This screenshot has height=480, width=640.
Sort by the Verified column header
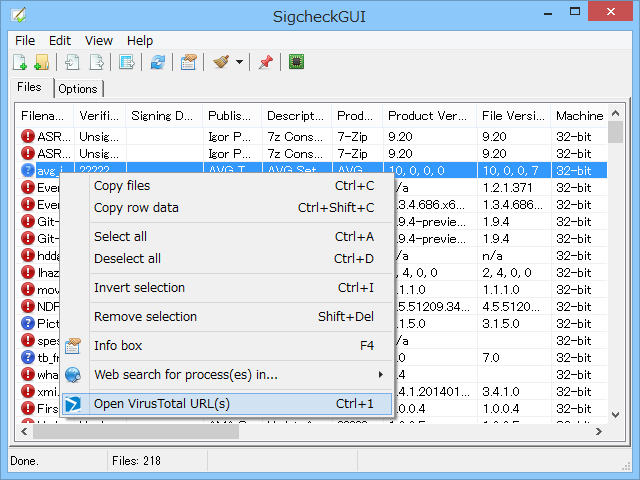coord(100,116)
